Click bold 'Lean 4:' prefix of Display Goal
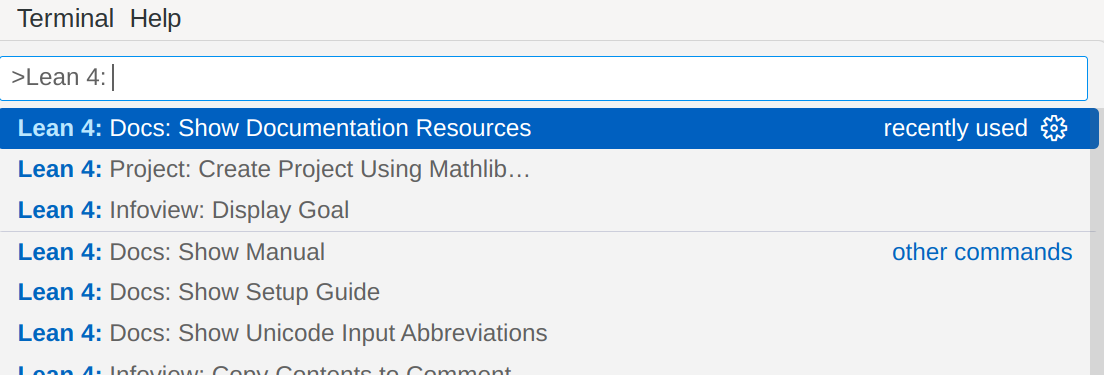 61,210
